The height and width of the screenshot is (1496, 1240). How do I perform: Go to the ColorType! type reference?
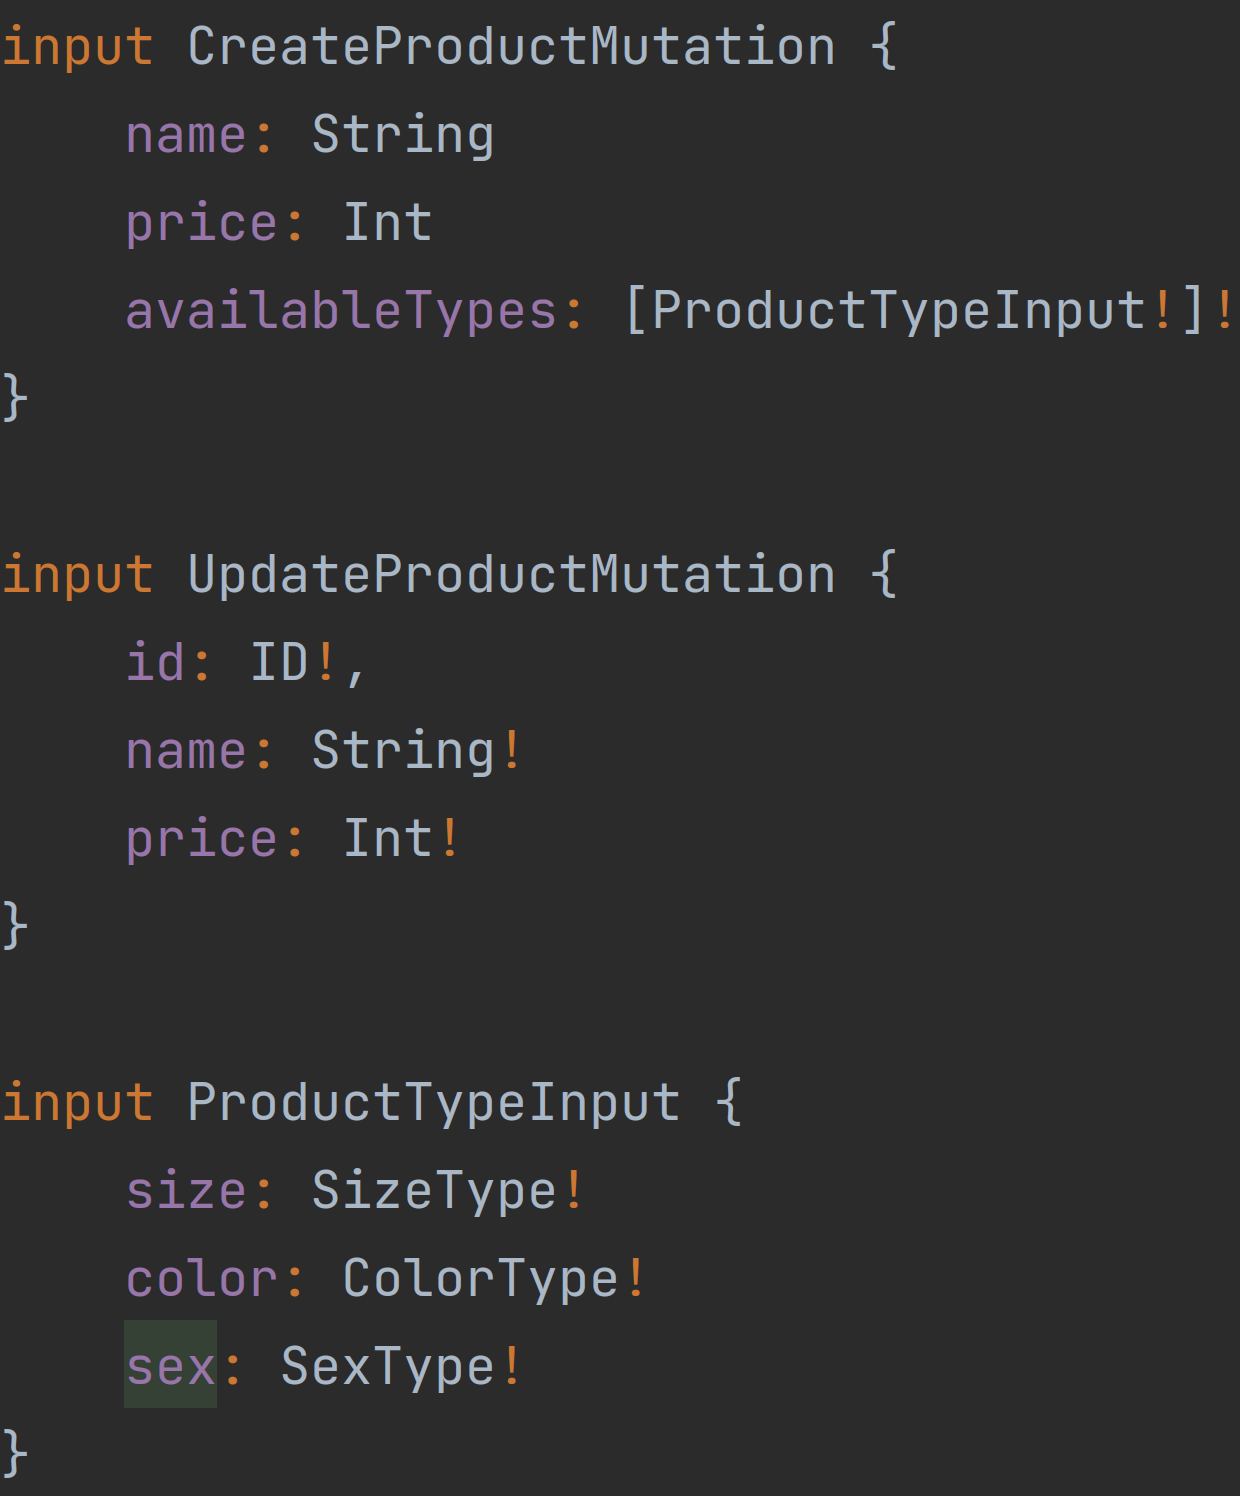[x=494, y=1281]
